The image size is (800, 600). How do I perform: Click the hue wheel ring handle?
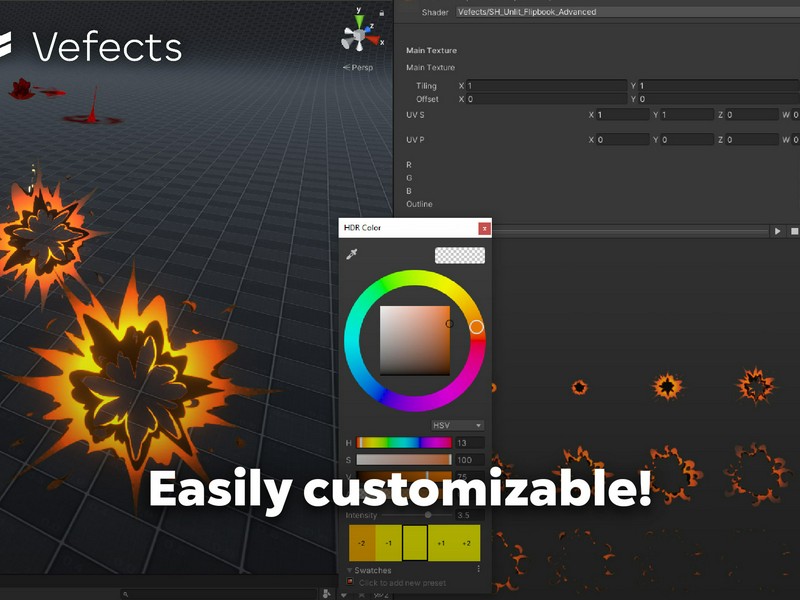(477, 327)
